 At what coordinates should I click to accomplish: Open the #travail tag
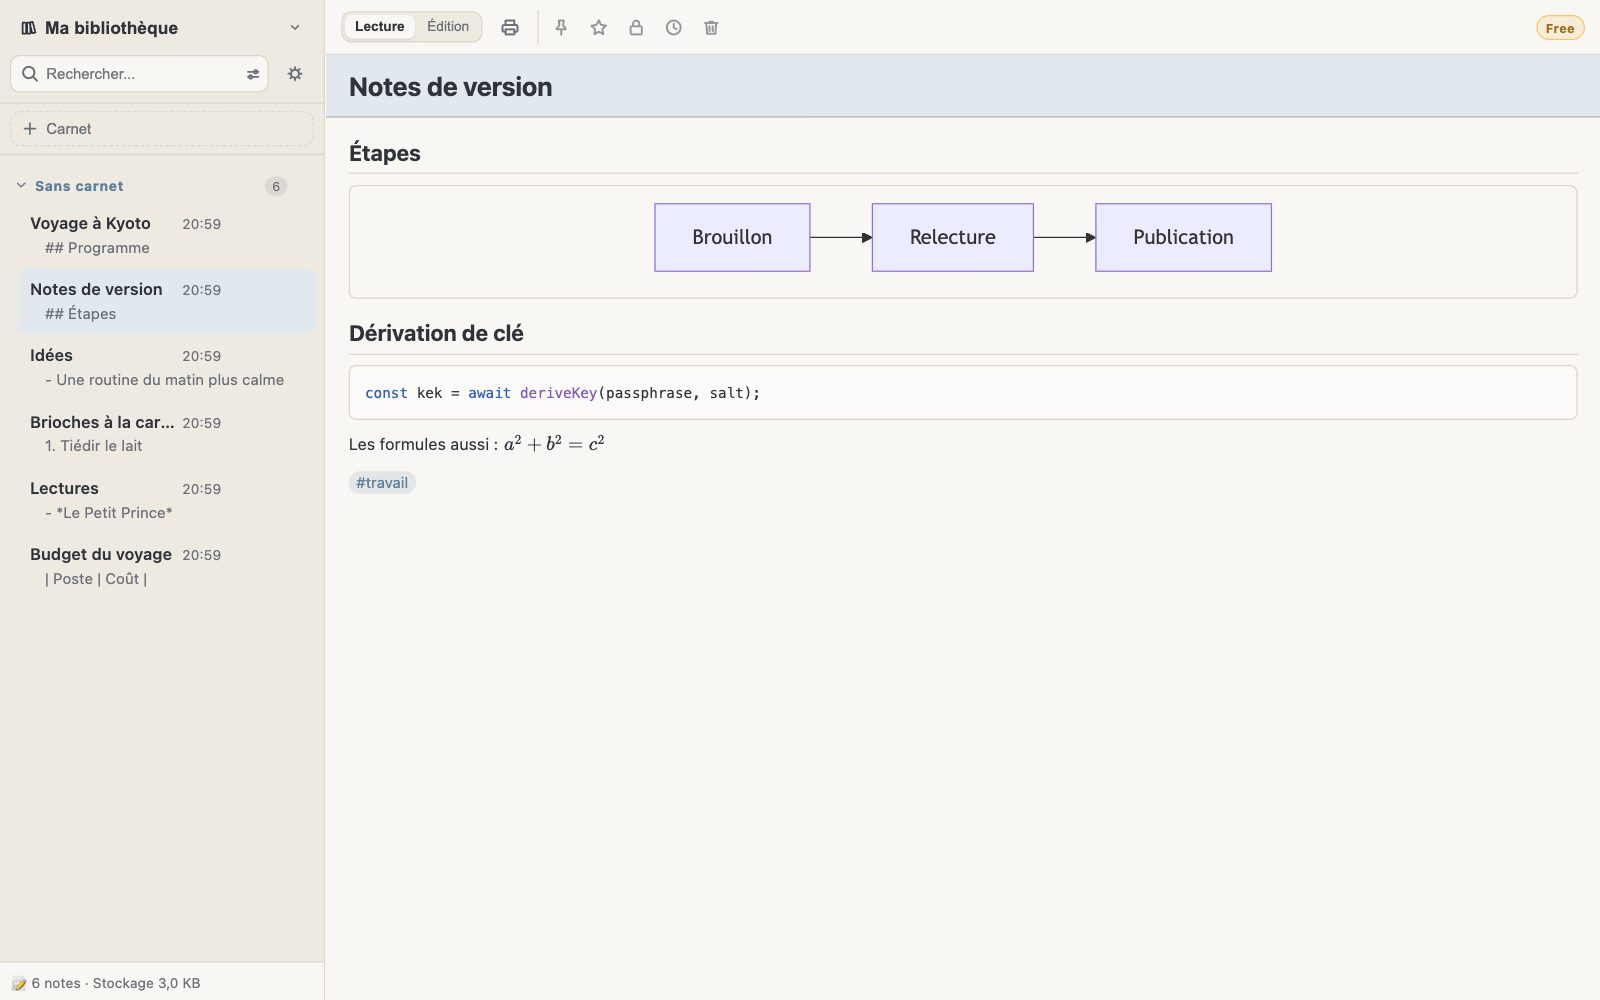point(382,483)
